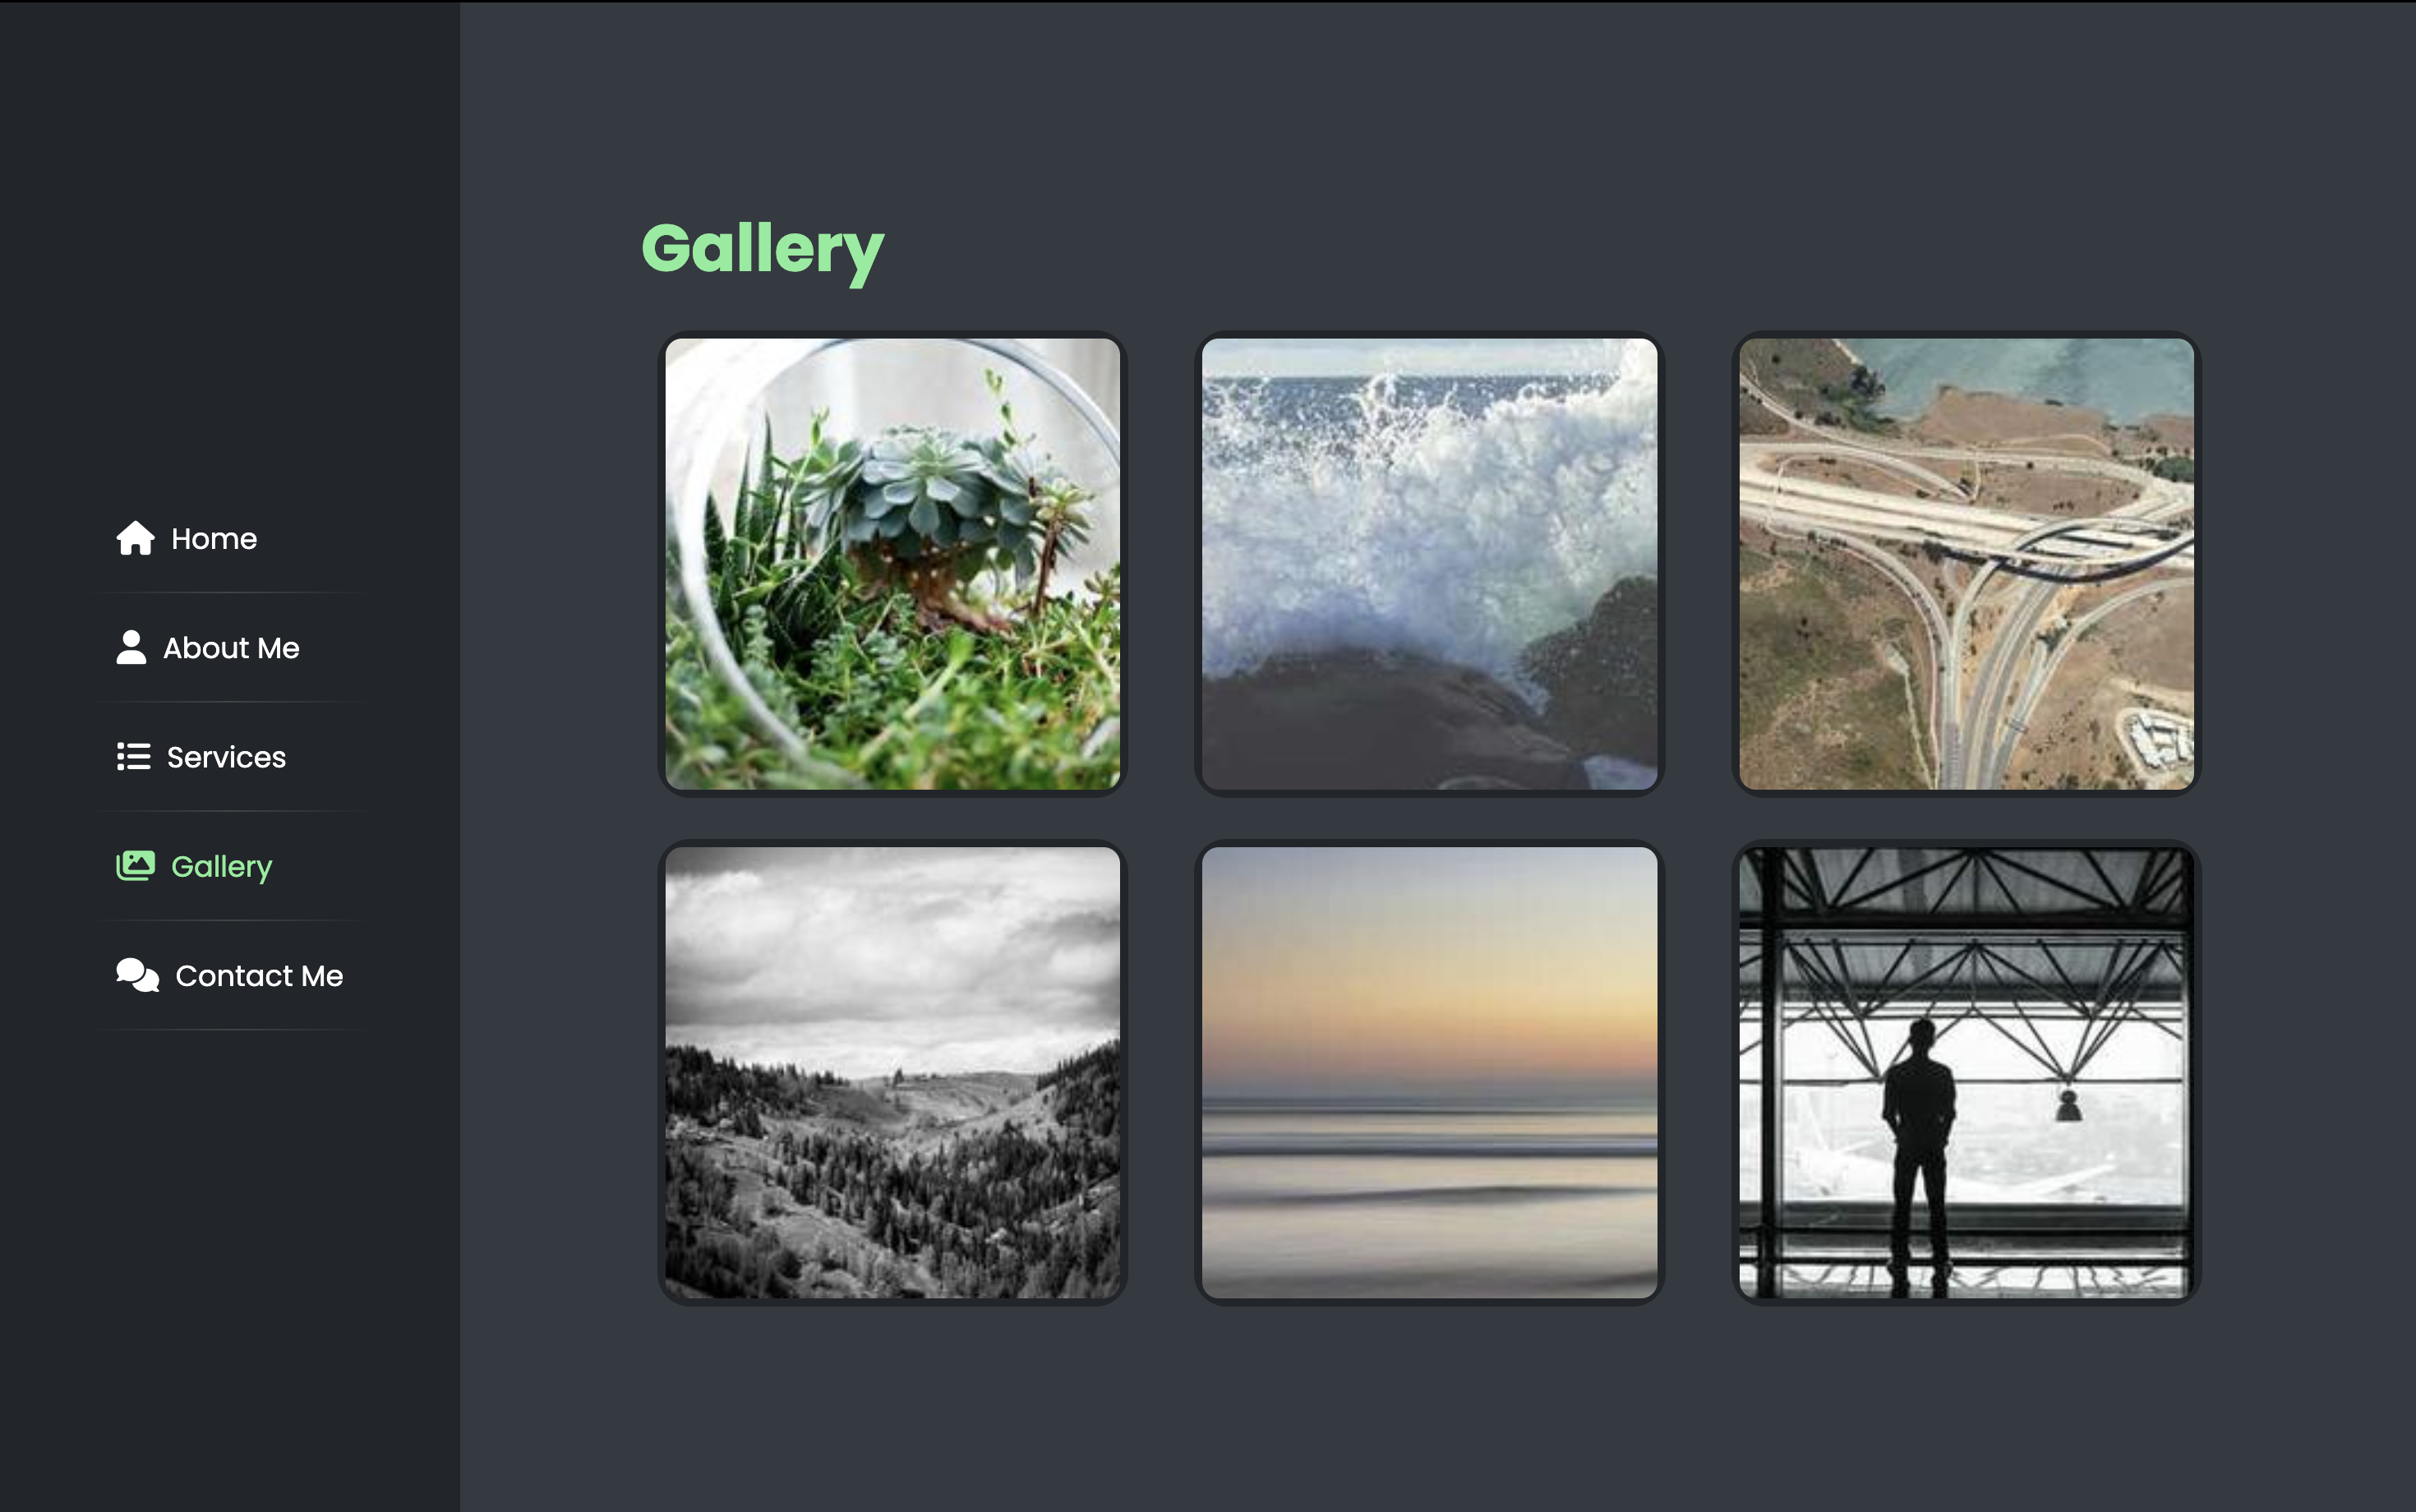Go to the About Me section
Image resolution: width=2416 pixels, height=1512 pixels.
(208, 647)
